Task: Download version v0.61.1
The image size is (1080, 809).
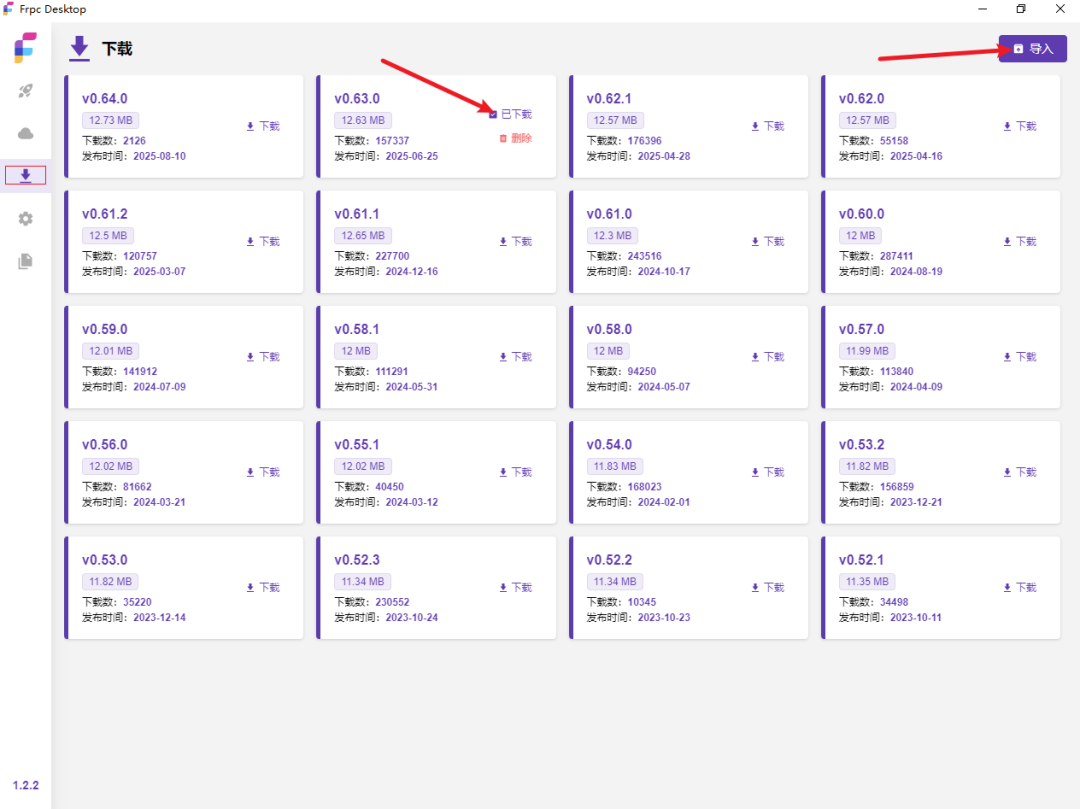Action: pos(515,242)
